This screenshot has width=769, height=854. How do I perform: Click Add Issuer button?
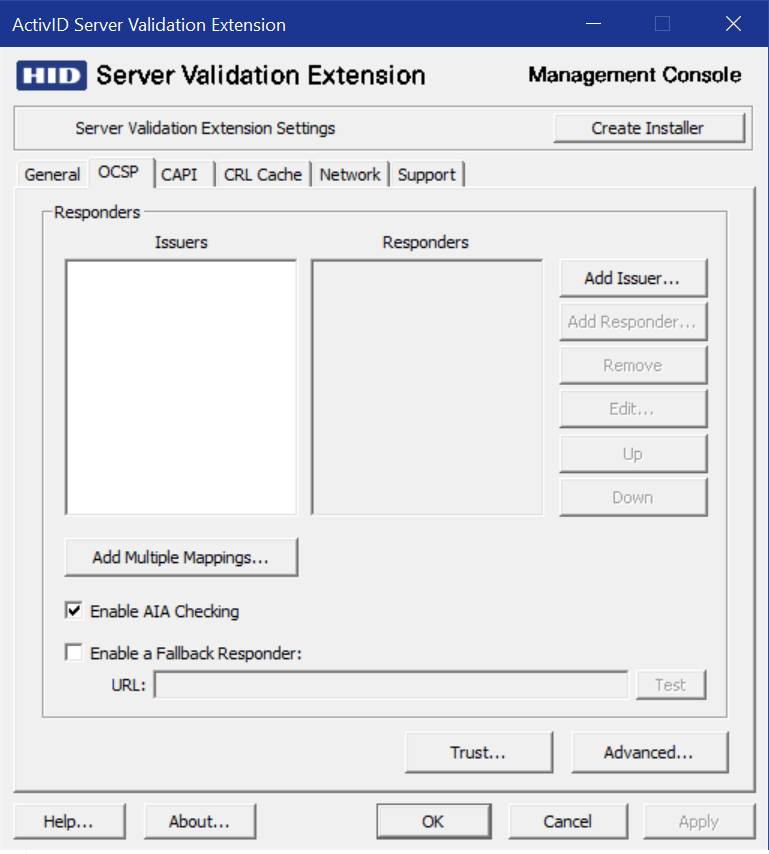[x=633, y=278]
